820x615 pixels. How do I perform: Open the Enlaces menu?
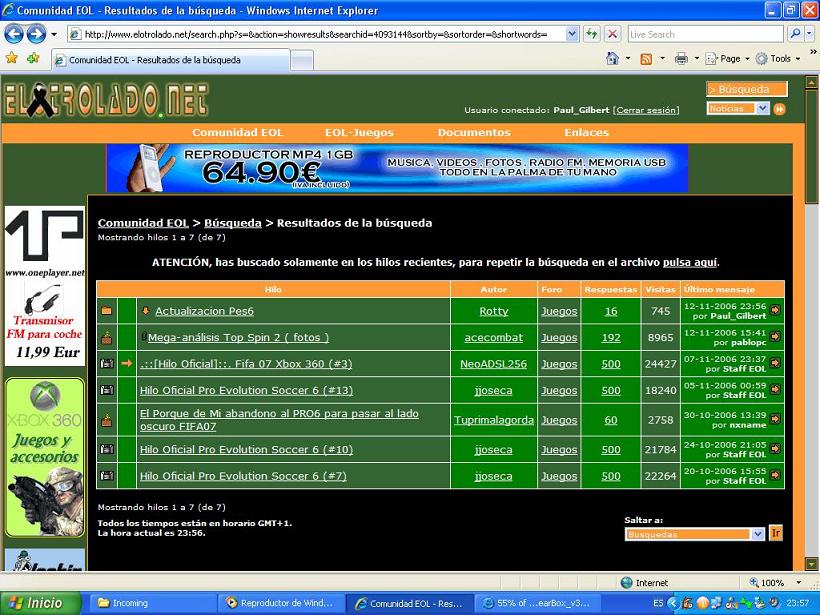587,132
